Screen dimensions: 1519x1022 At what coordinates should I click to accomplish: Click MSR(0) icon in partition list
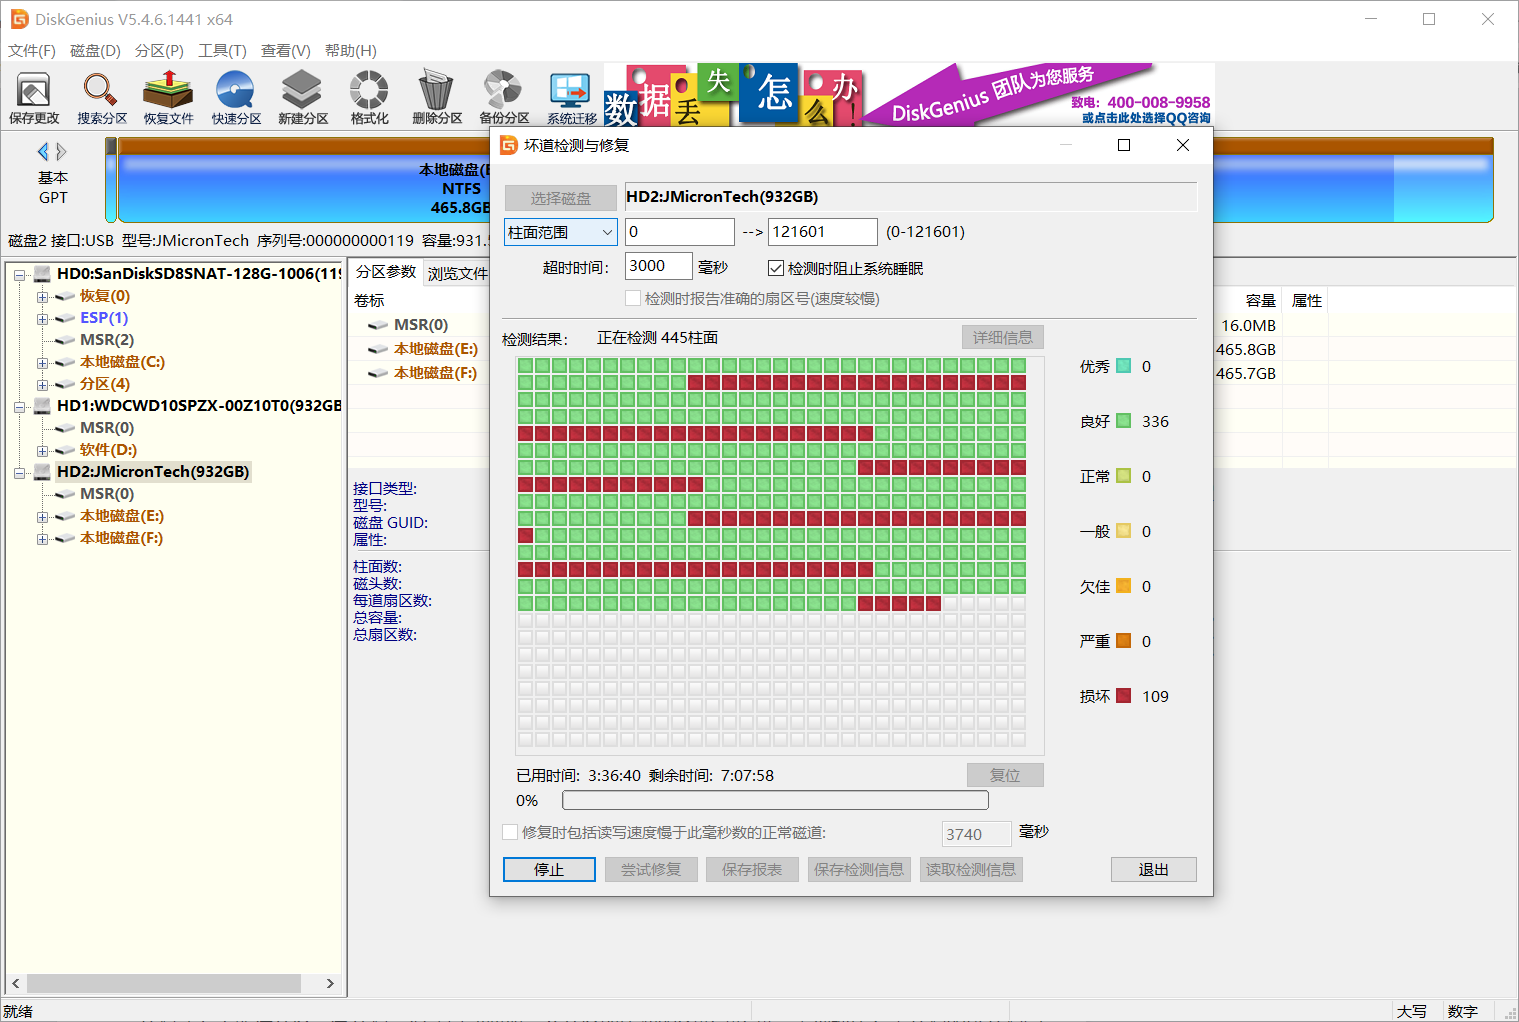378,325
